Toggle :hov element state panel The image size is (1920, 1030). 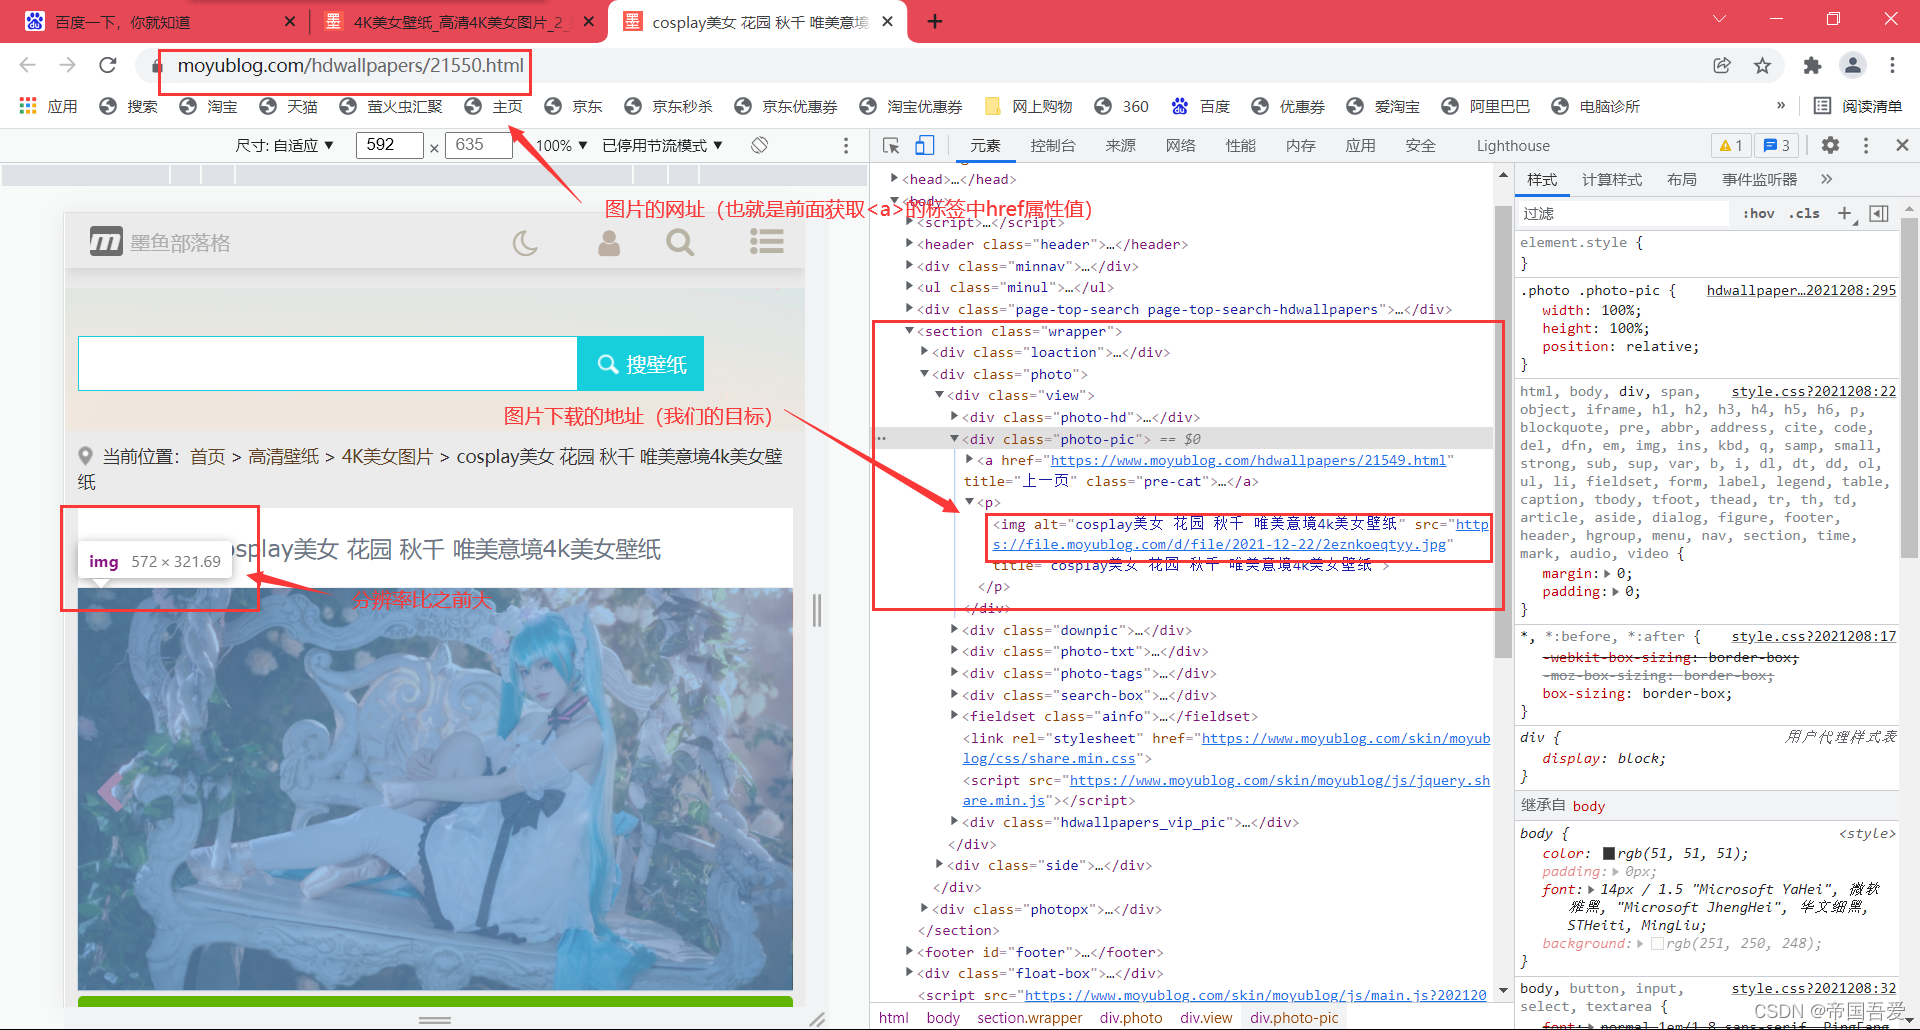click(x=1759, y=213)
